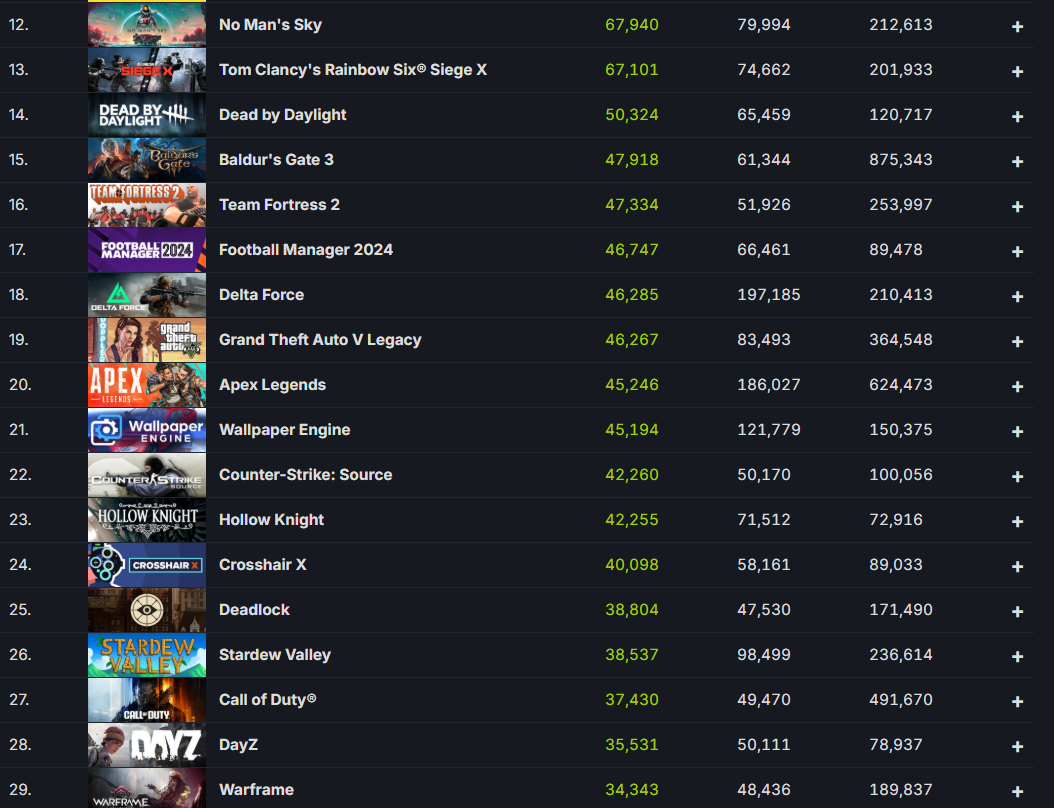Click plus icon for Grand Theft Auto V Legacy
The width and height of the screenshot is (1054, 808).
click(x=1018, y=341)
